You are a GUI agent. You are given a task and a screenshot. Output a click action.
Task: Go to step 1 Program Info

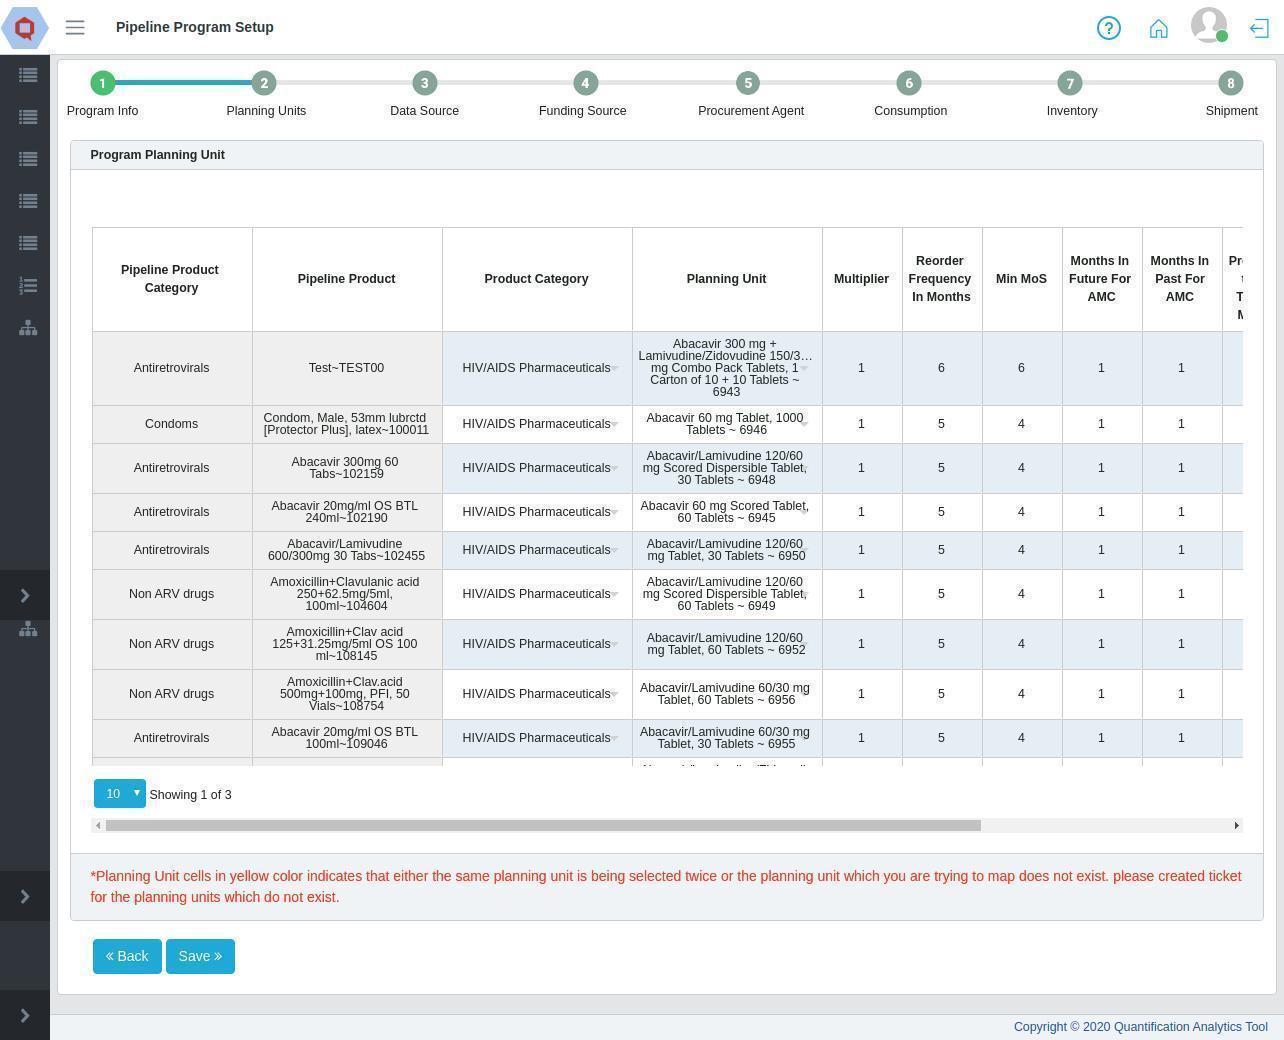[102, 83]
